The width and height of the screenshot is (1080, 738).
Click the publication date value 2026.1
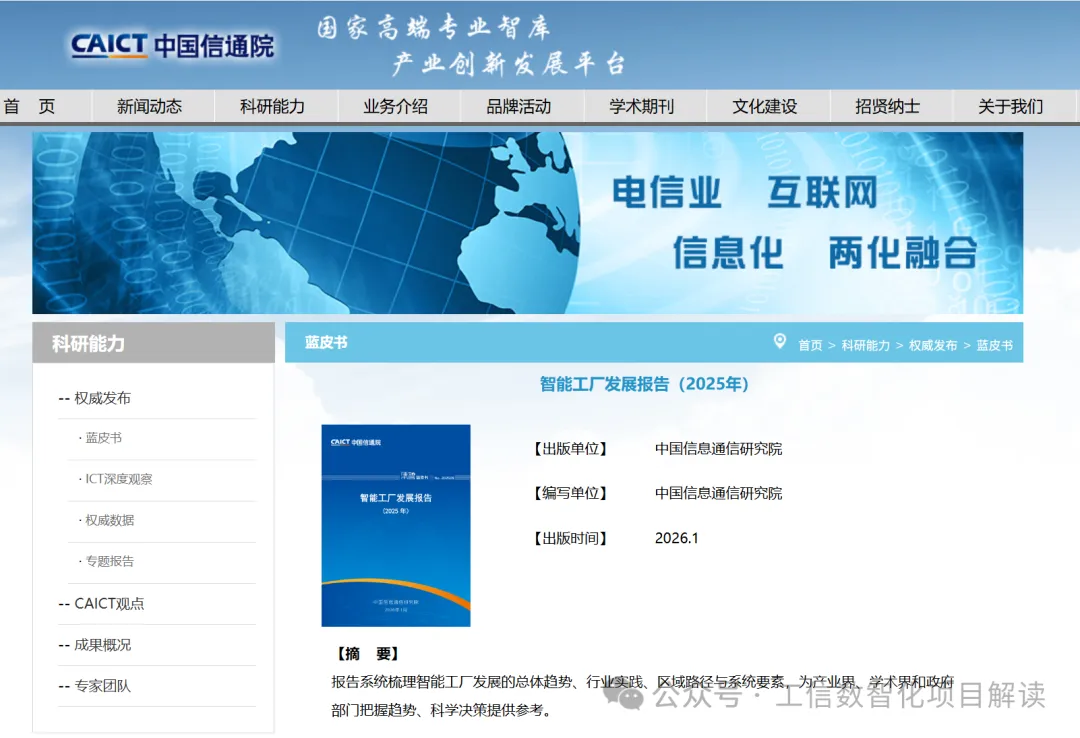point(676,538)
